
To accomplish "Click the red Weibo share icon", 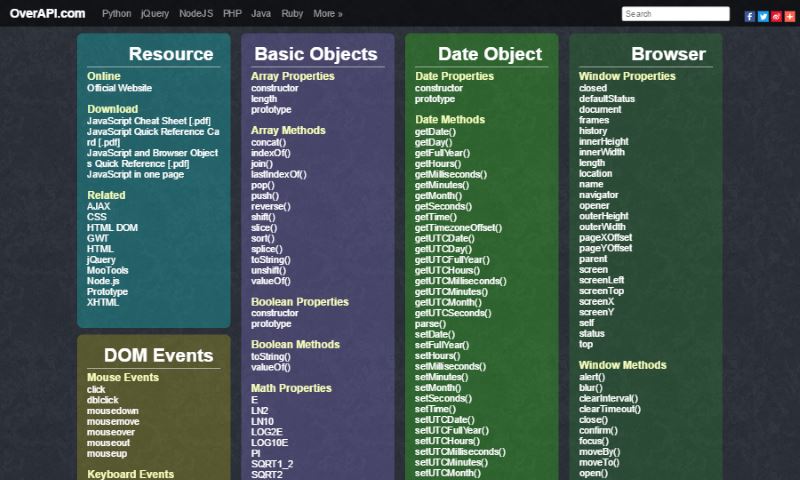I will 776,16.
